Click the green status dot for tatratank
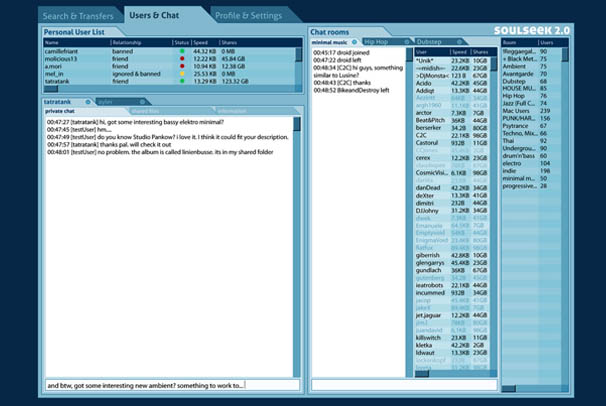 pyautogui.click(x=182, y=79)
